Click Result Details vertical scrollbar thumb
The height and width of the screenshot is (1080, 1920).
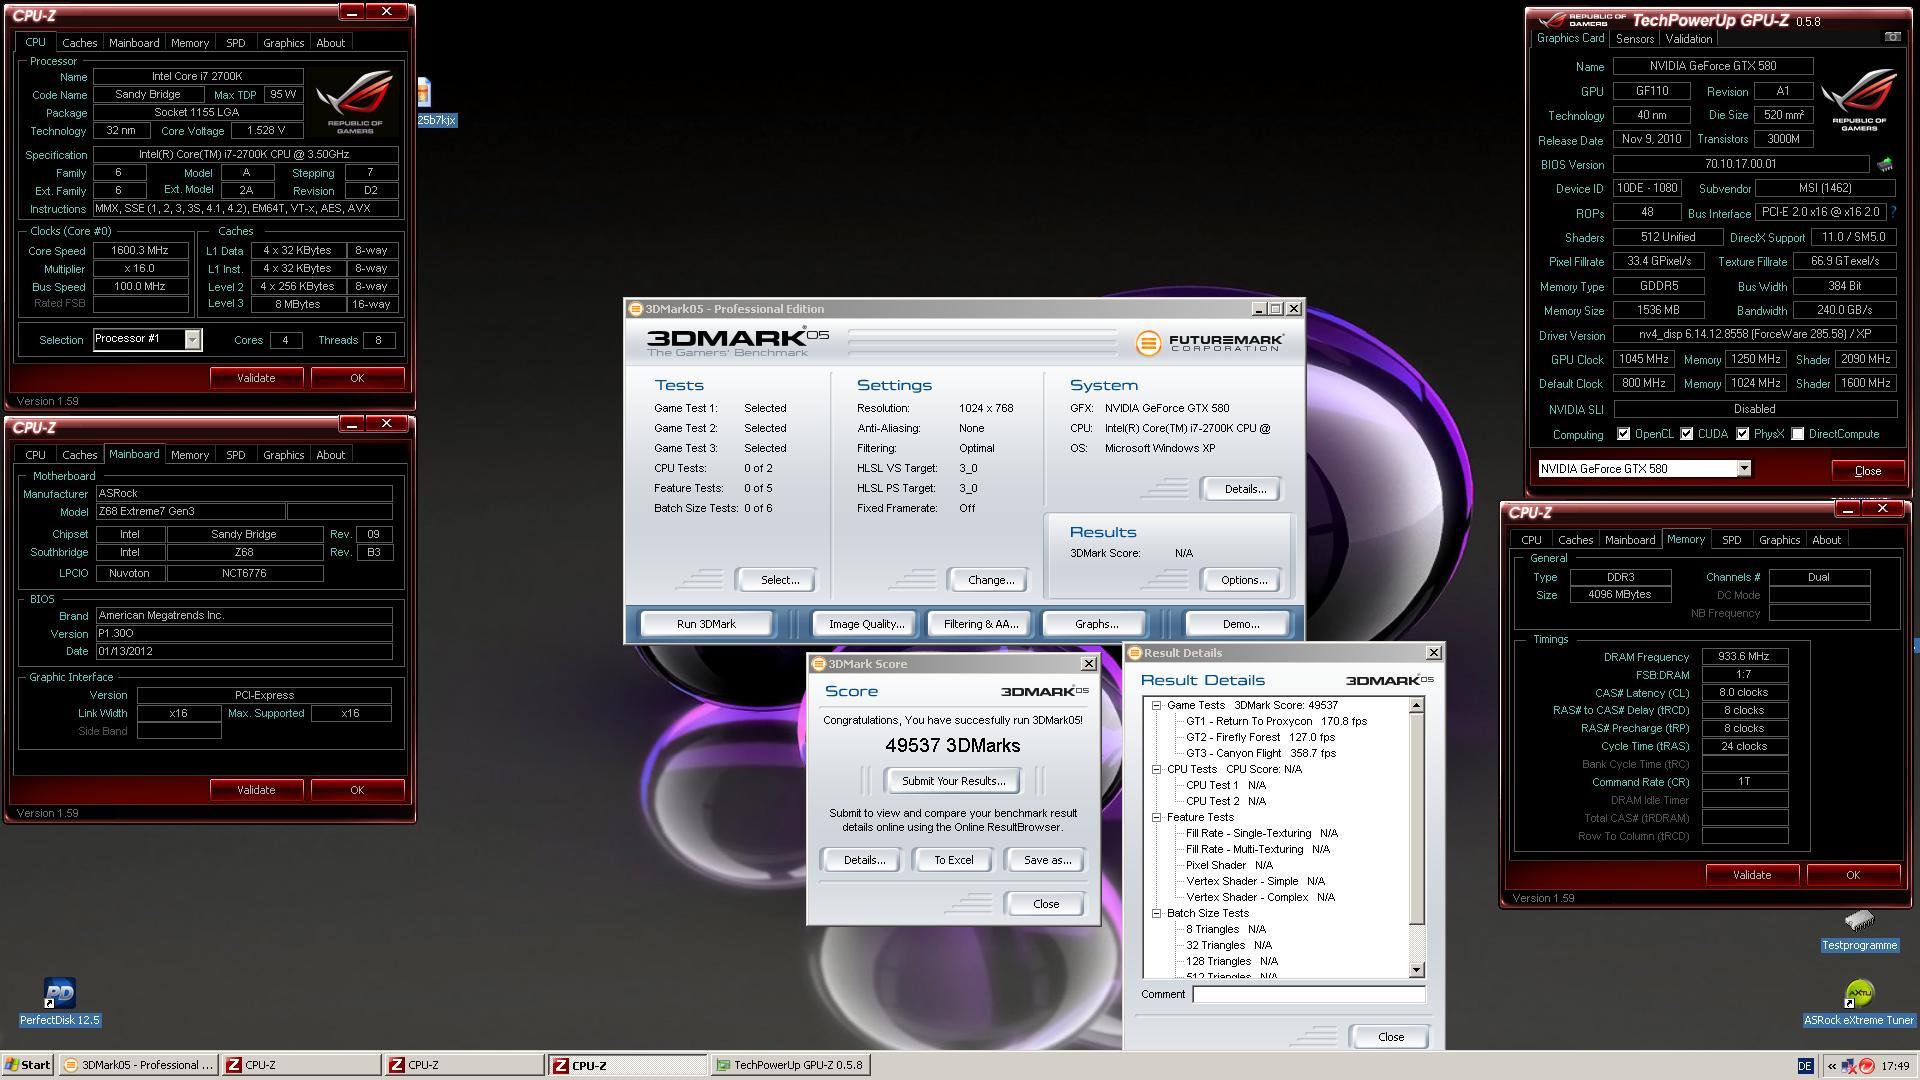[x=1416, y=819]
